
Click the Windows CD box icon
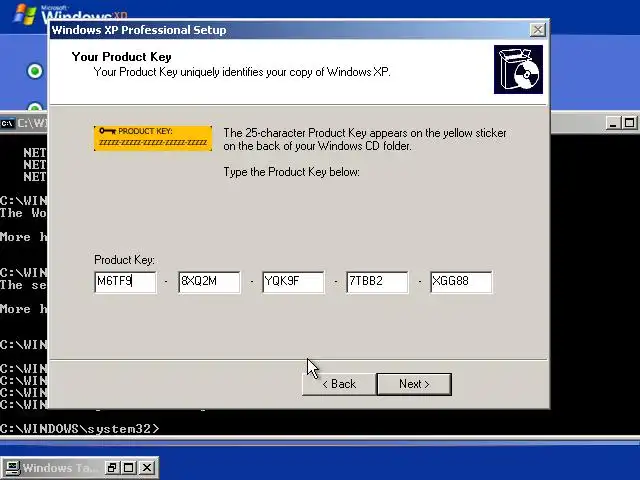coord(518,69)
